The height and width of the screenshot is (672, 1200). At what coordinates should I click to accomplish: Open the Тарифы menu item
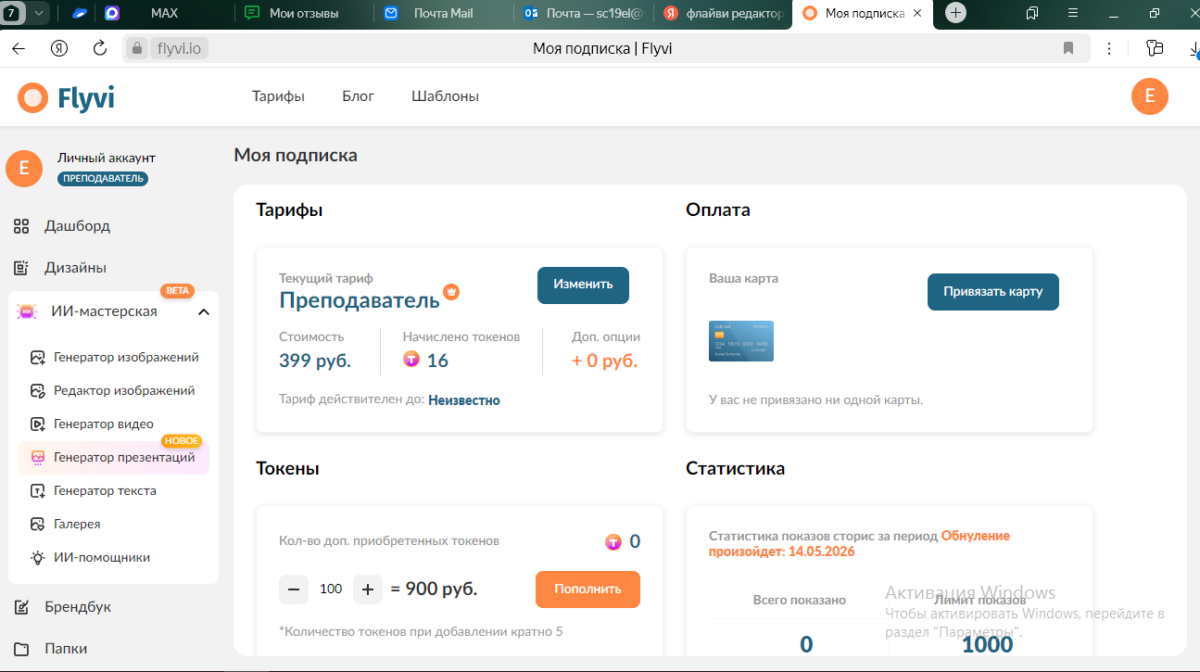(x=278, y=96)
